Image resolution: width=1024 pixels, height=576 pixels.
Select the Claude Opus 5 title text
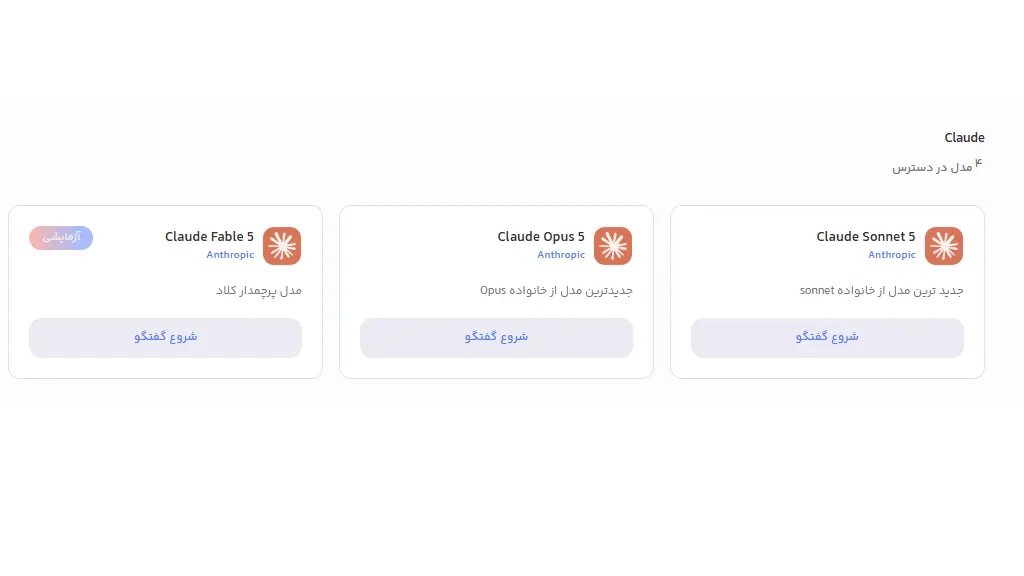(541, 236)
